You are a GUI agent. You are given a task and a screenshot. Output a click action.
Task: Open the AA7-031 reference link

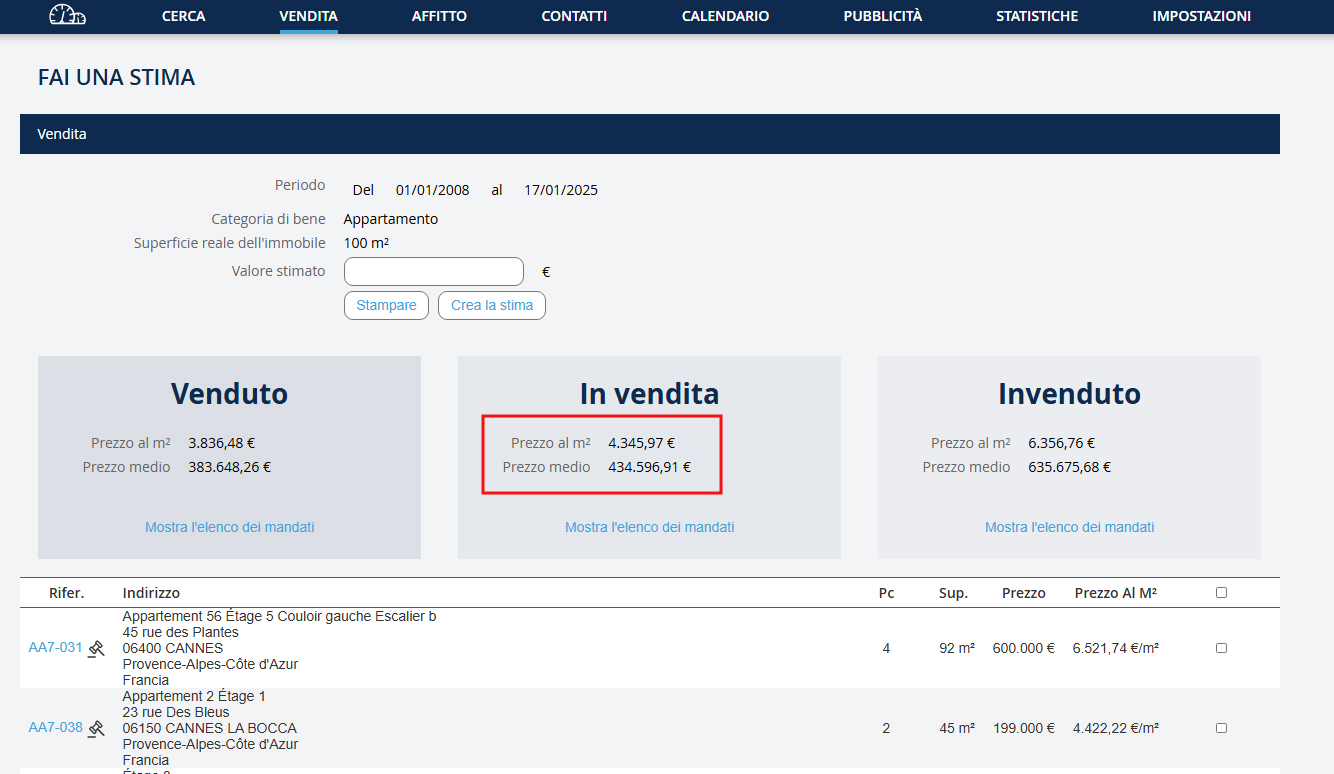55,648
